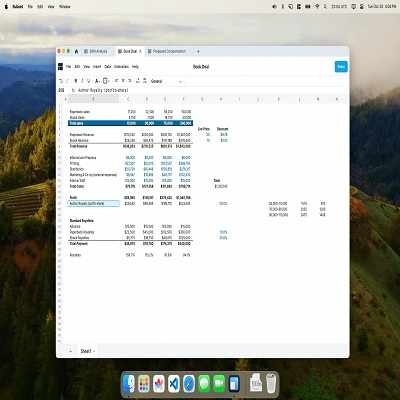Add a new tab with plus button
The height and width of the screenshot is (400, 400).
(198, 51)
